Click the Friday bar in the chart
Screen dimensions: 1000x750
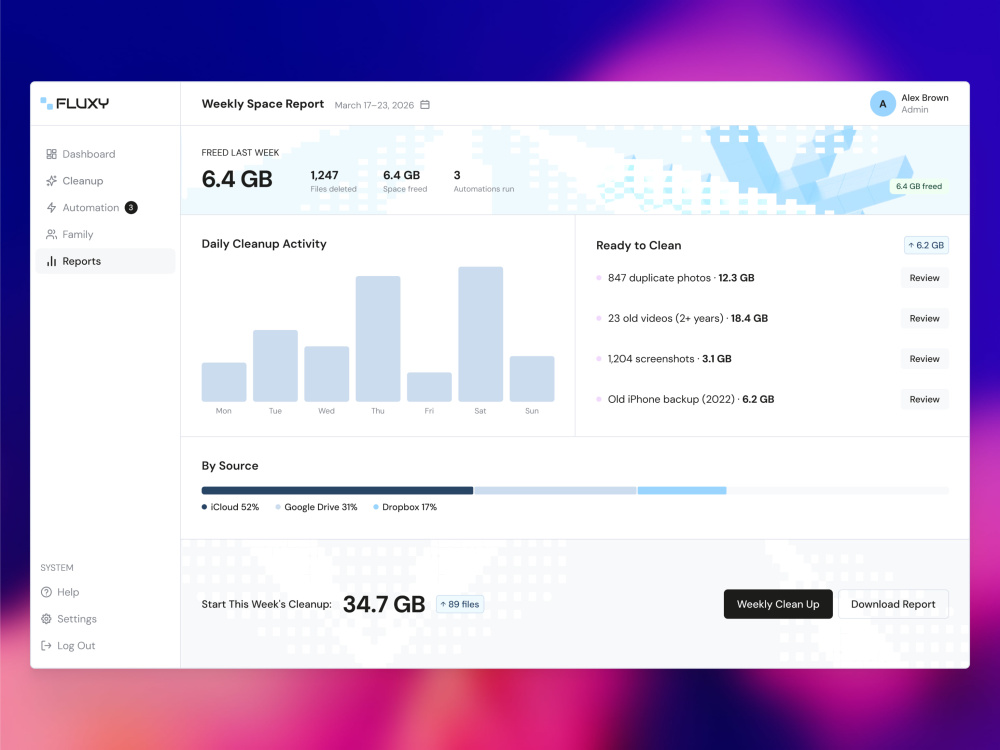(x=429, y=387)
